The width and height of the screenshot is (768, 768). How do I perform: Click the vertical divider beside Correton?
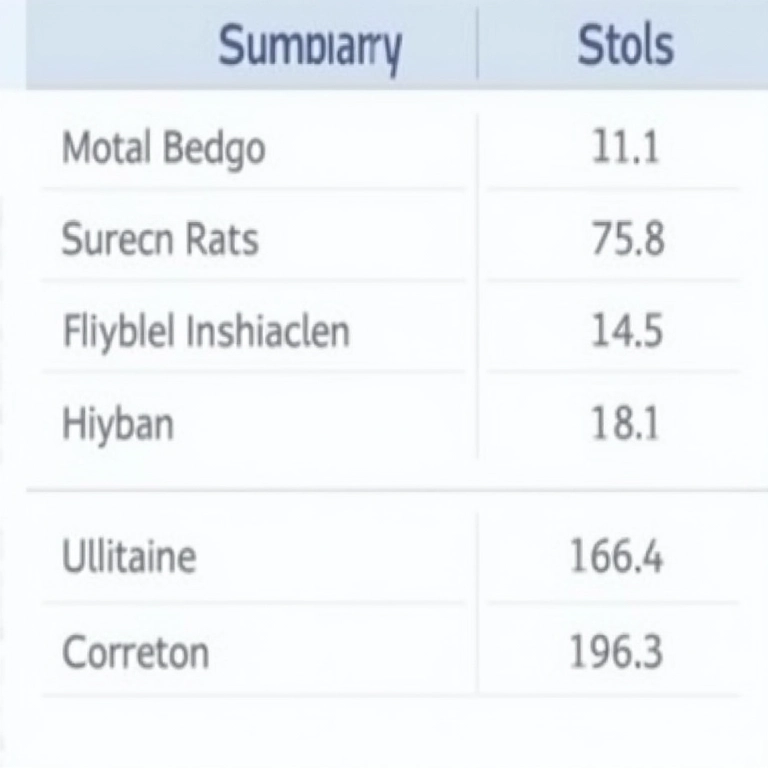(x=477, y=653)
